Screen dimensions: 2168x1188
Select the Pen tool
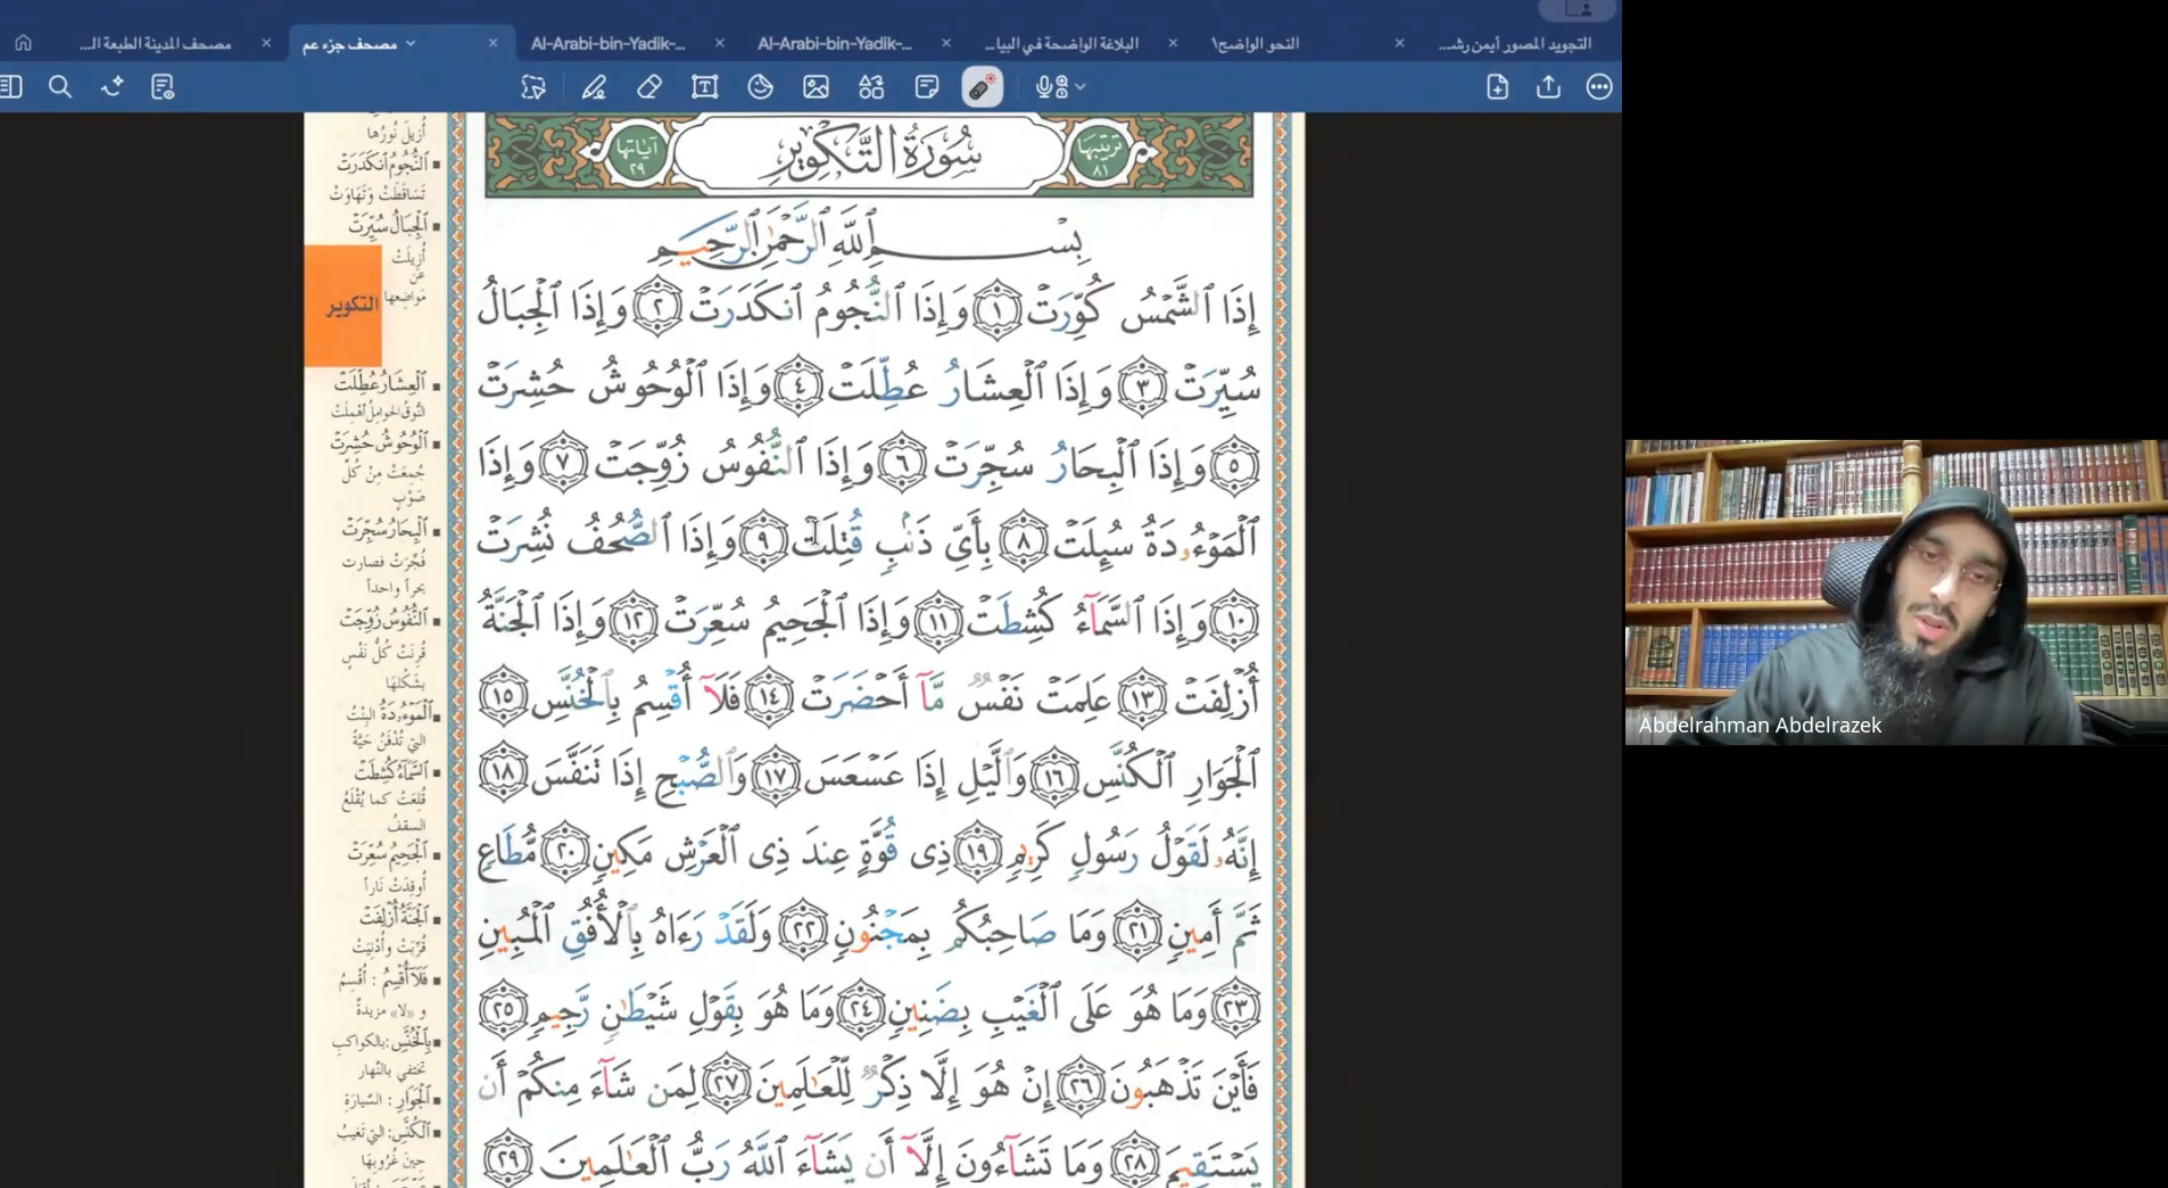coord(594,87)
